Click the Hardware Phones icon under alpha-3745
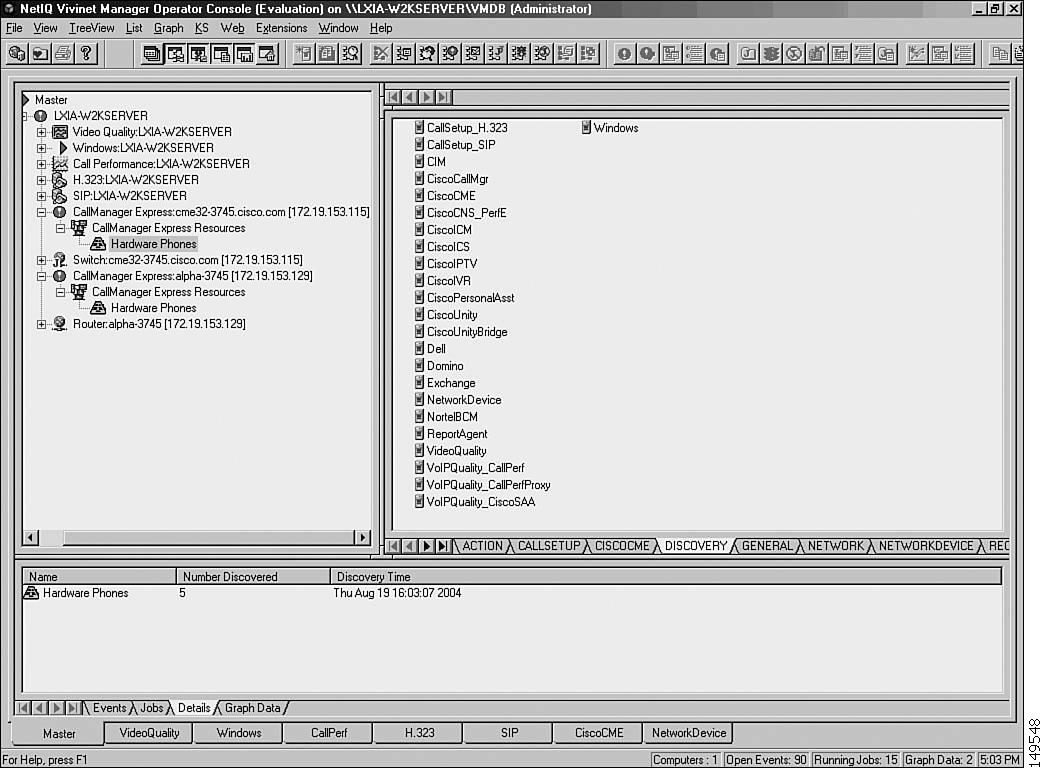 (x=98, y=308)
